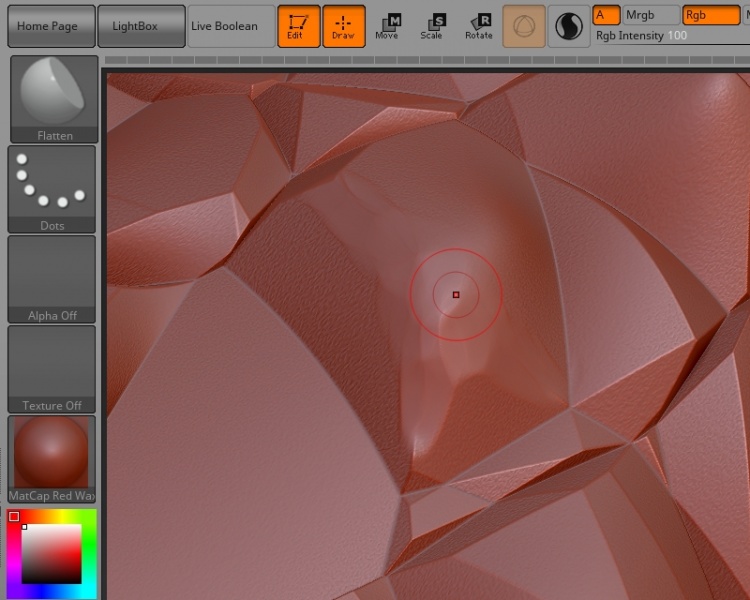Activate the Move tool

(388, 26)
